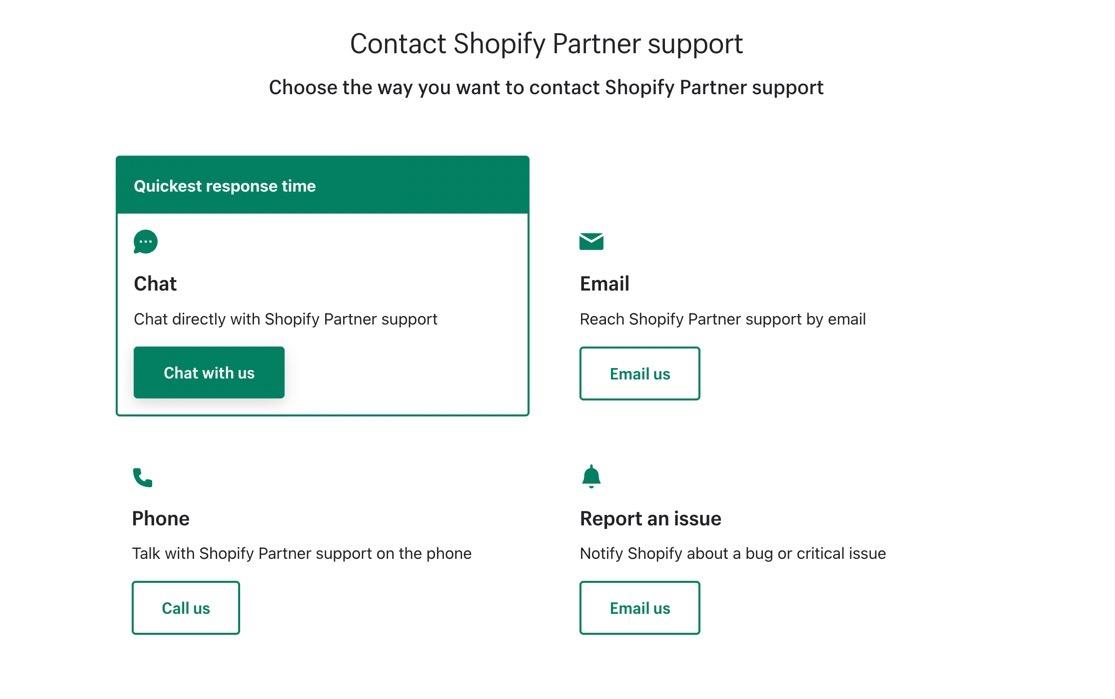This screenshot has width=1115, height=699.
Task: Click 'Reach Shopify Partner support by email' text
Action: 722,320
